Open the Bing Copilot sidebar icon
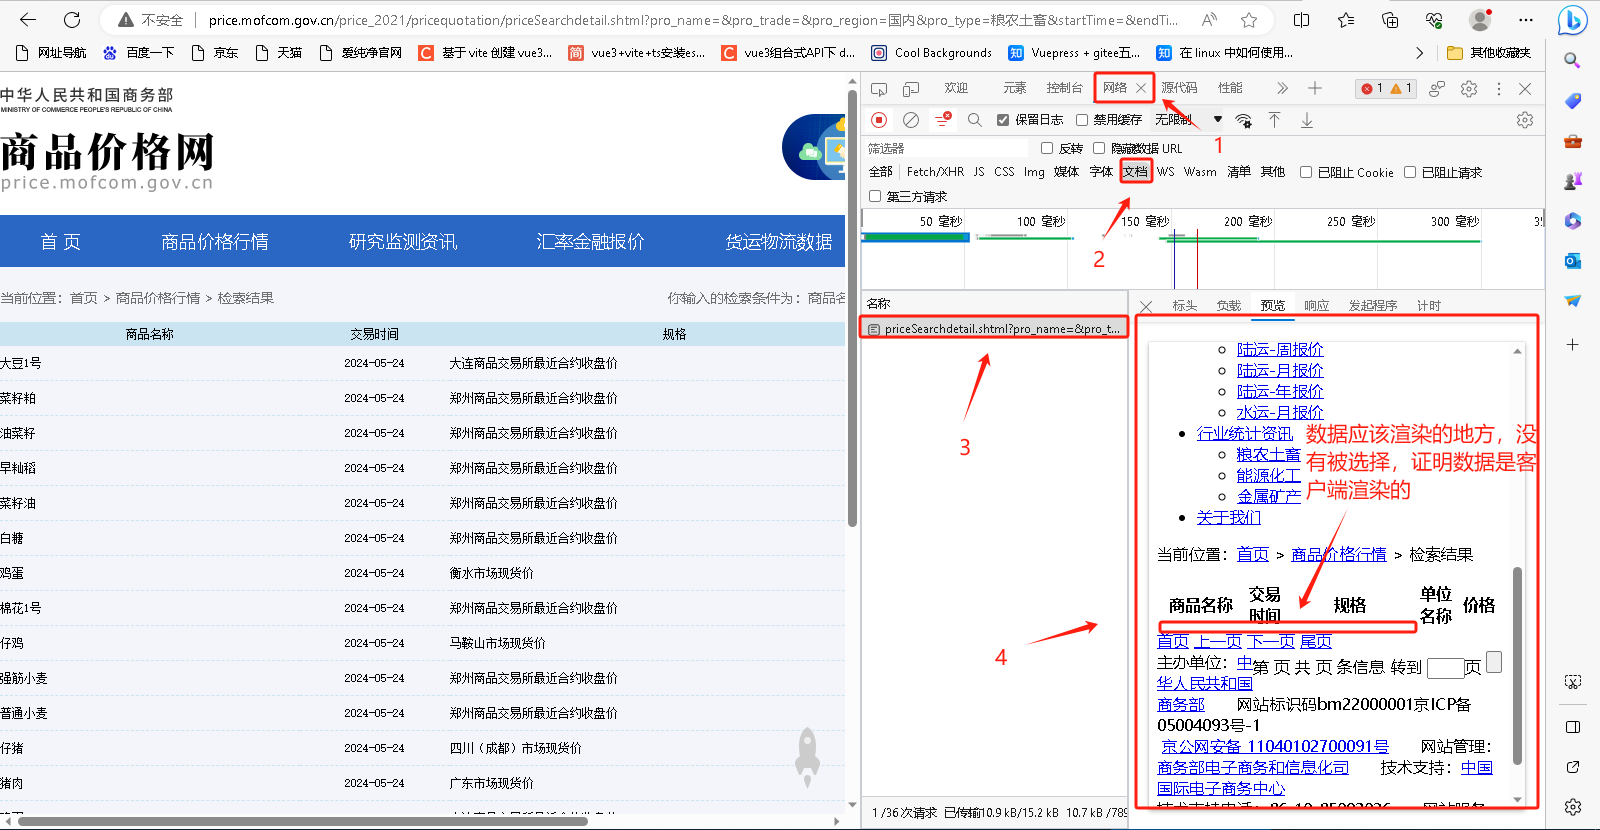The height and width of the screenshot is (830, 1600). pyautogui.click(x=1573, y=20)
